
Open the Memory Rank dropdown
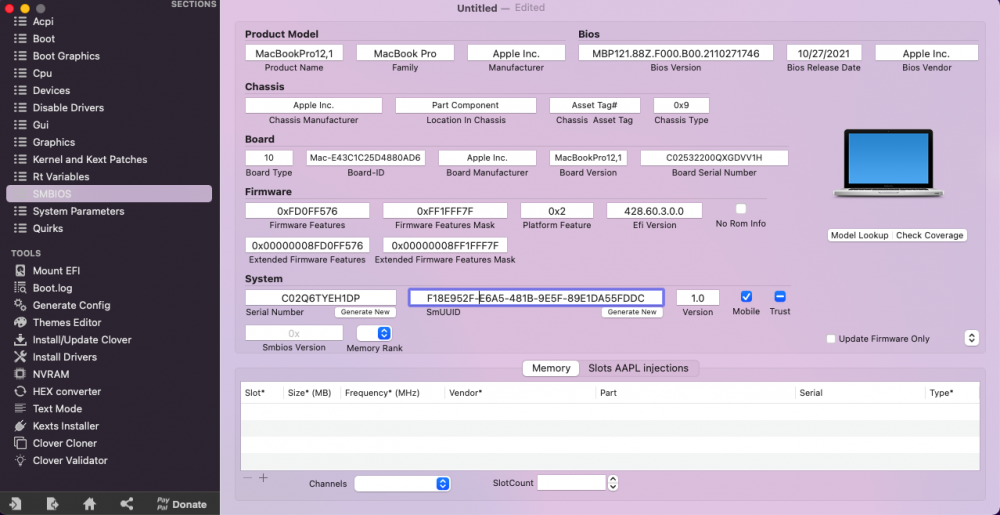click(374, 333)
